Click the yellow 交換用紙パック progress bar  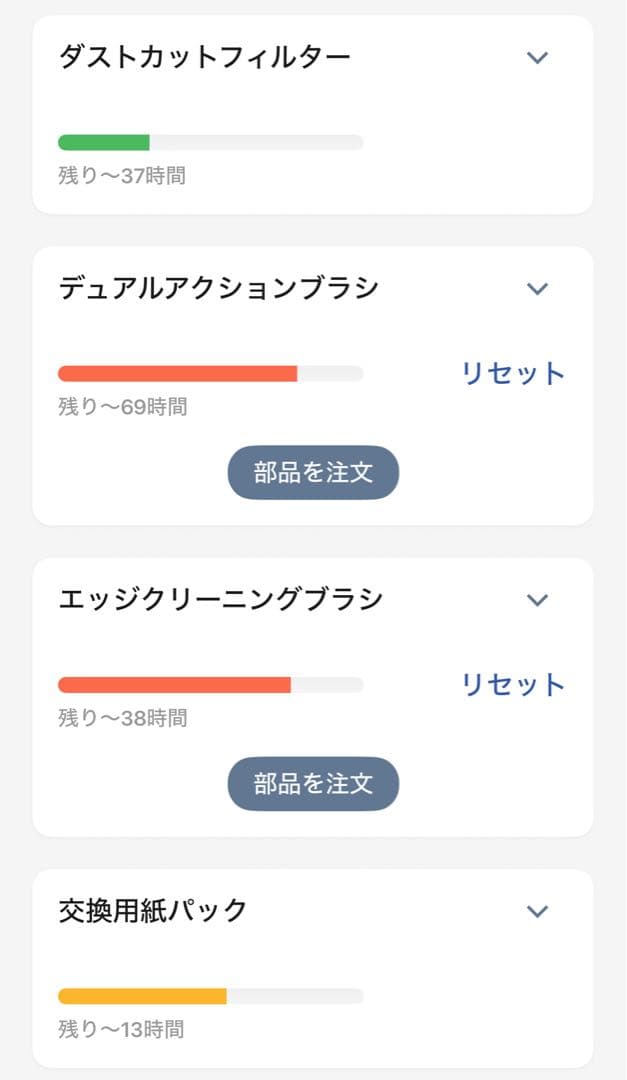pos(143,996)
